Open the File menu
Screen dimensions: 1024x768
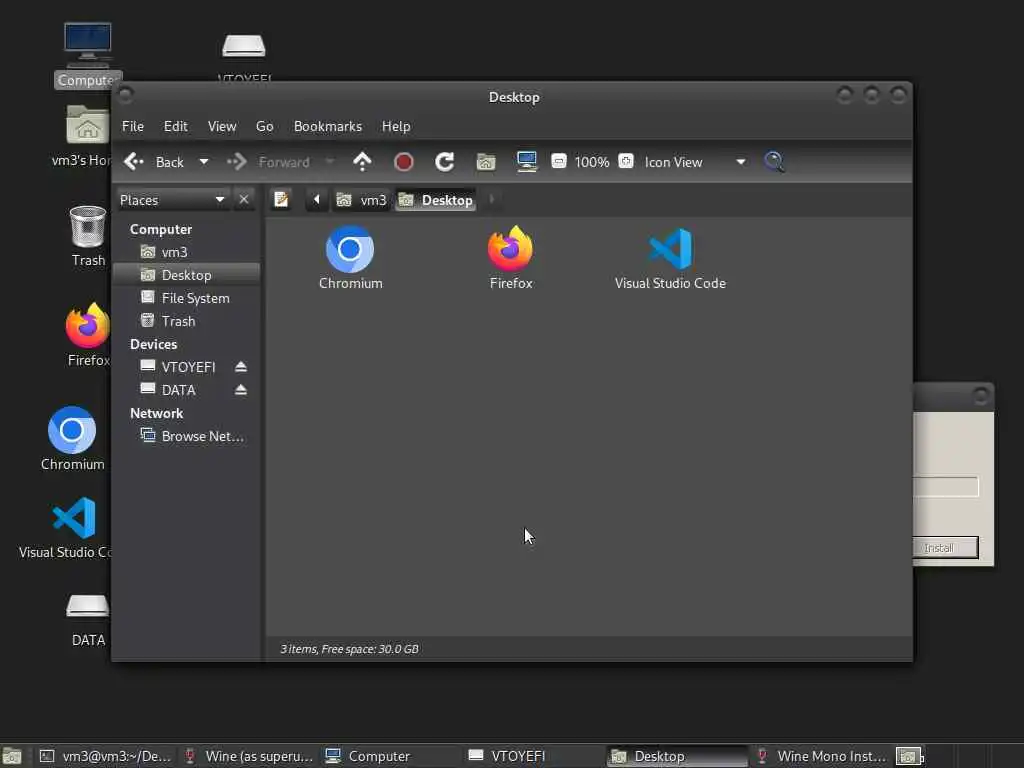[133, 126]
